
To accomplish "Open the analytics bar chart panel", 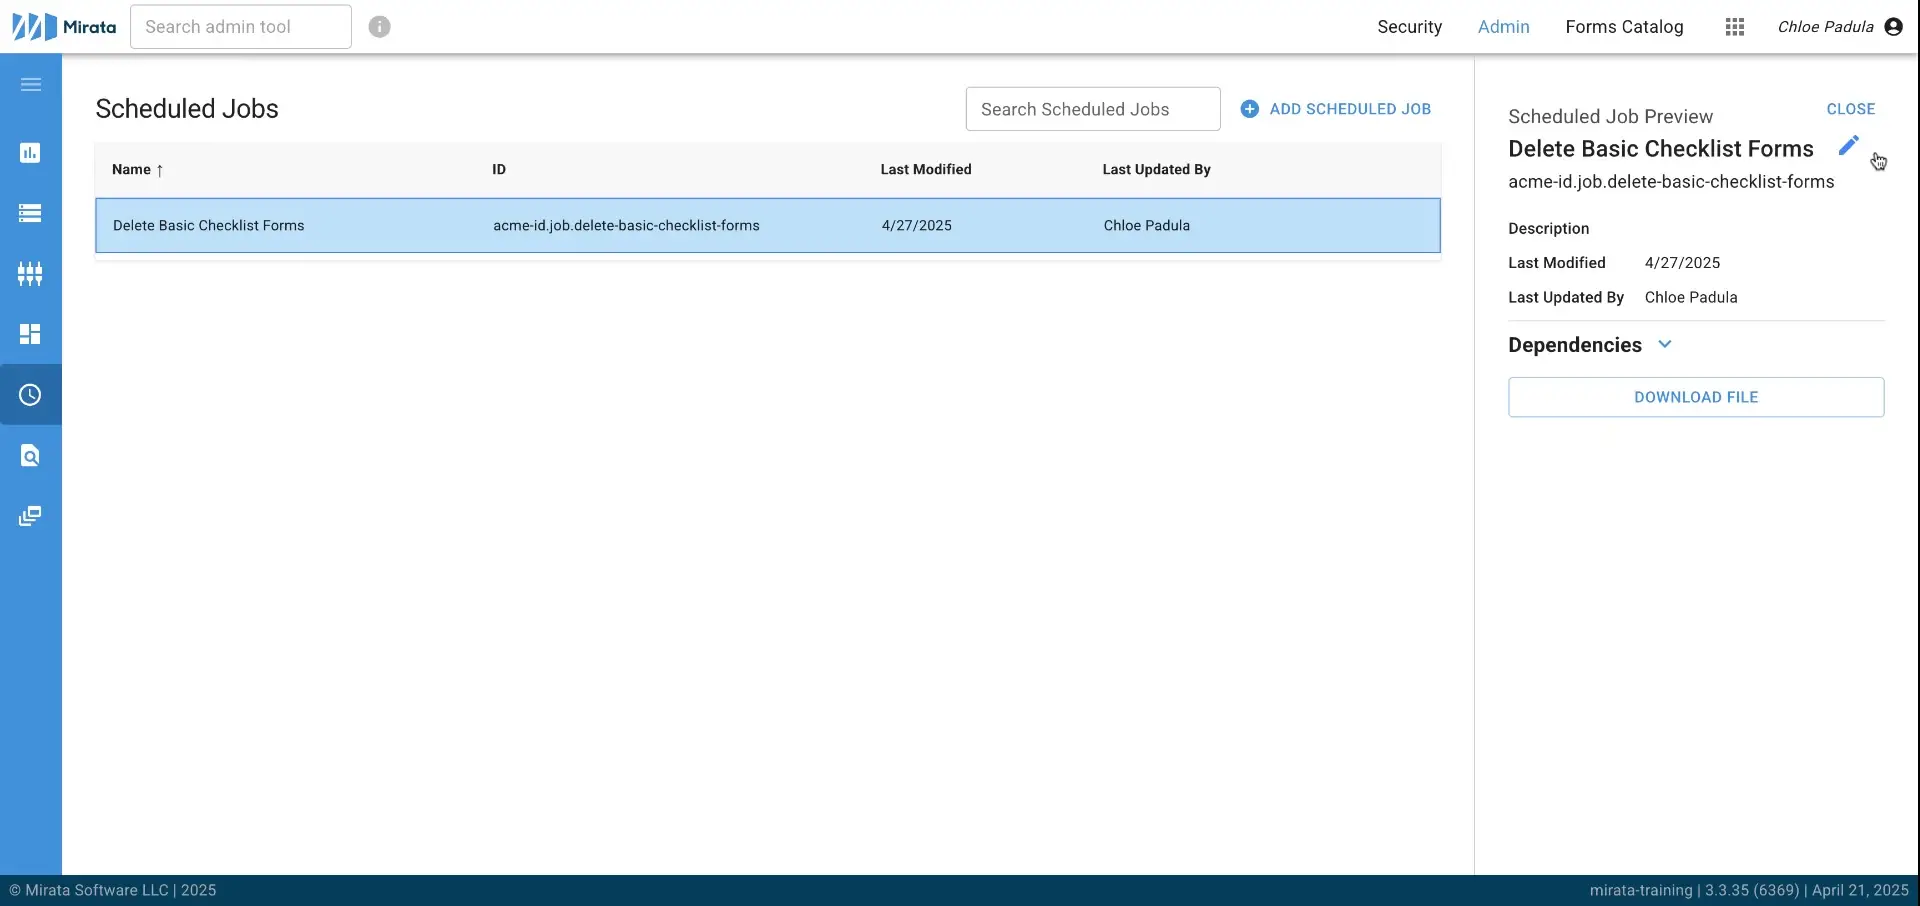I will [x=30, y=152].
